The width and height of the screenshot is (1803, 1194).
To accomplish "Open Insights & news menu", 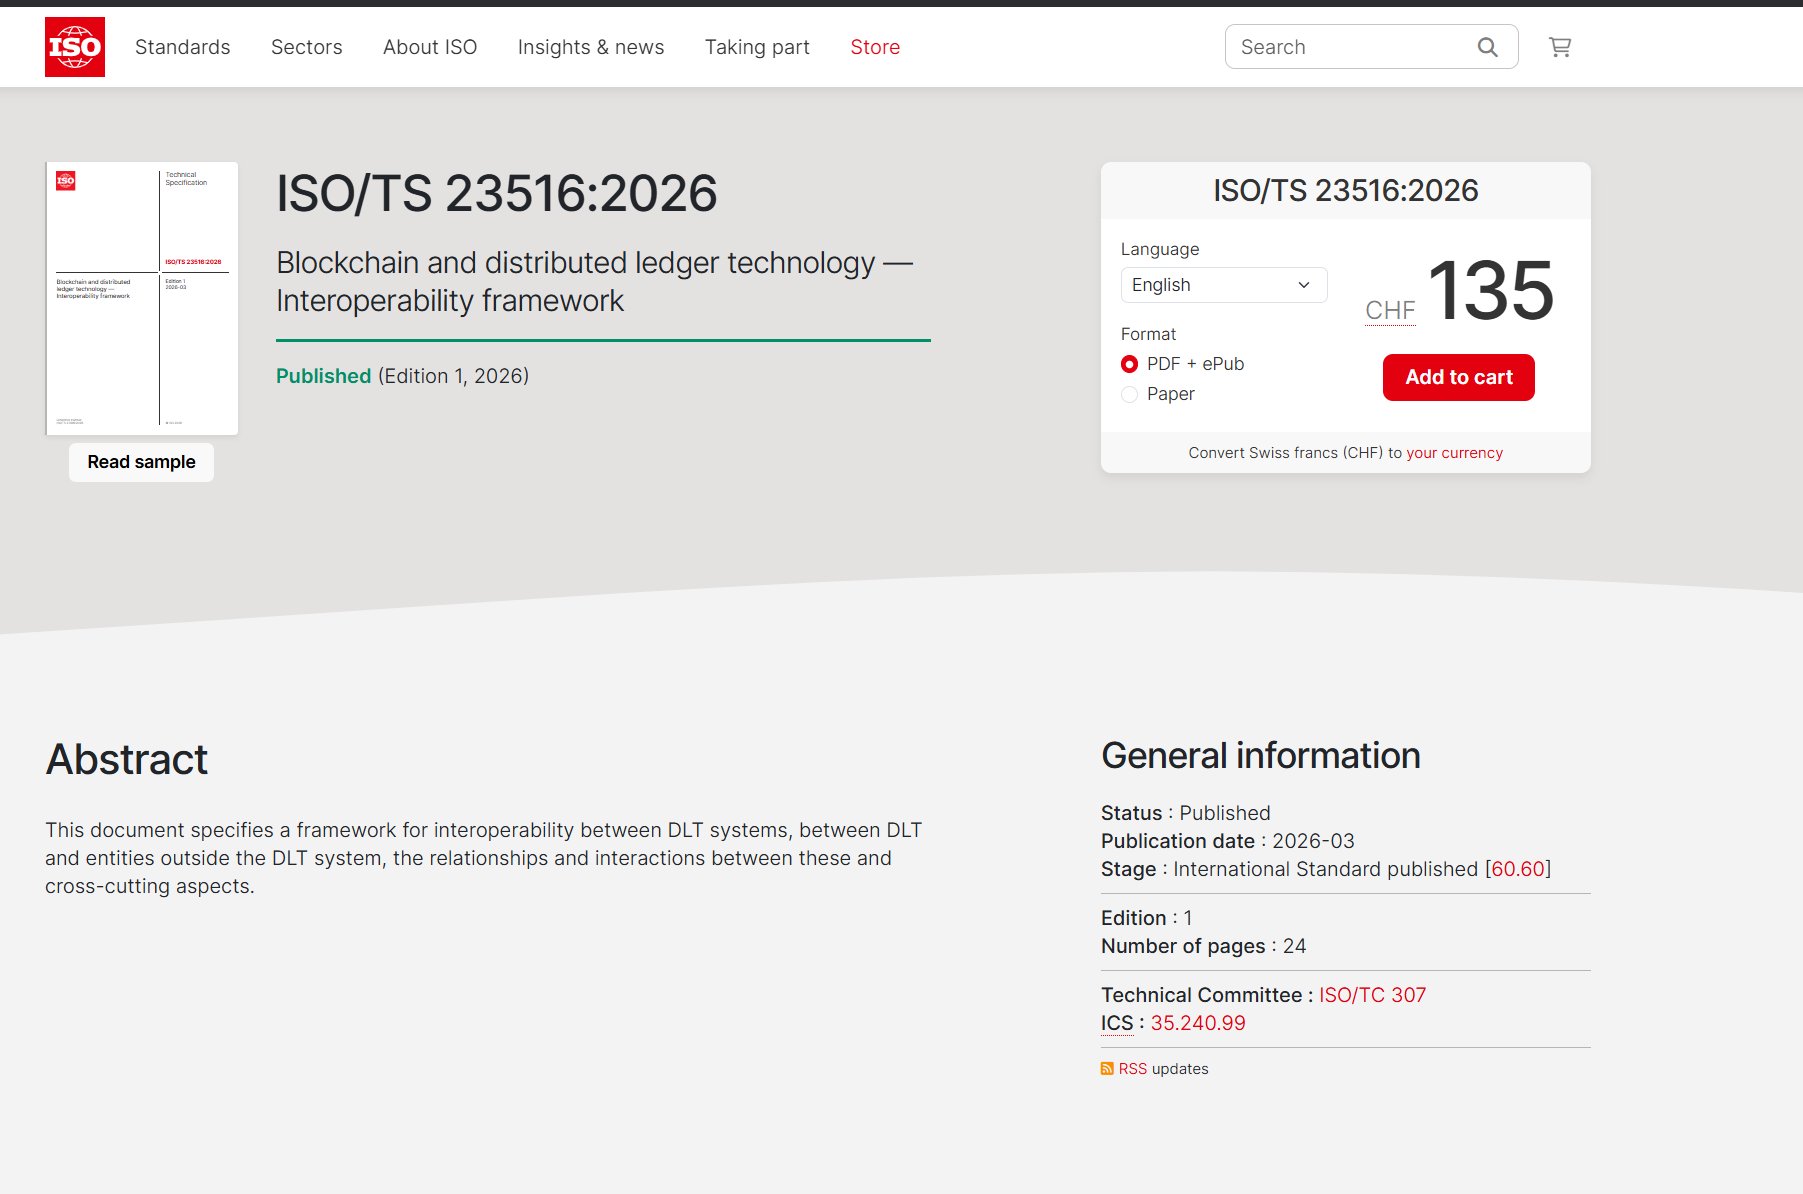I will click(591, 47).
